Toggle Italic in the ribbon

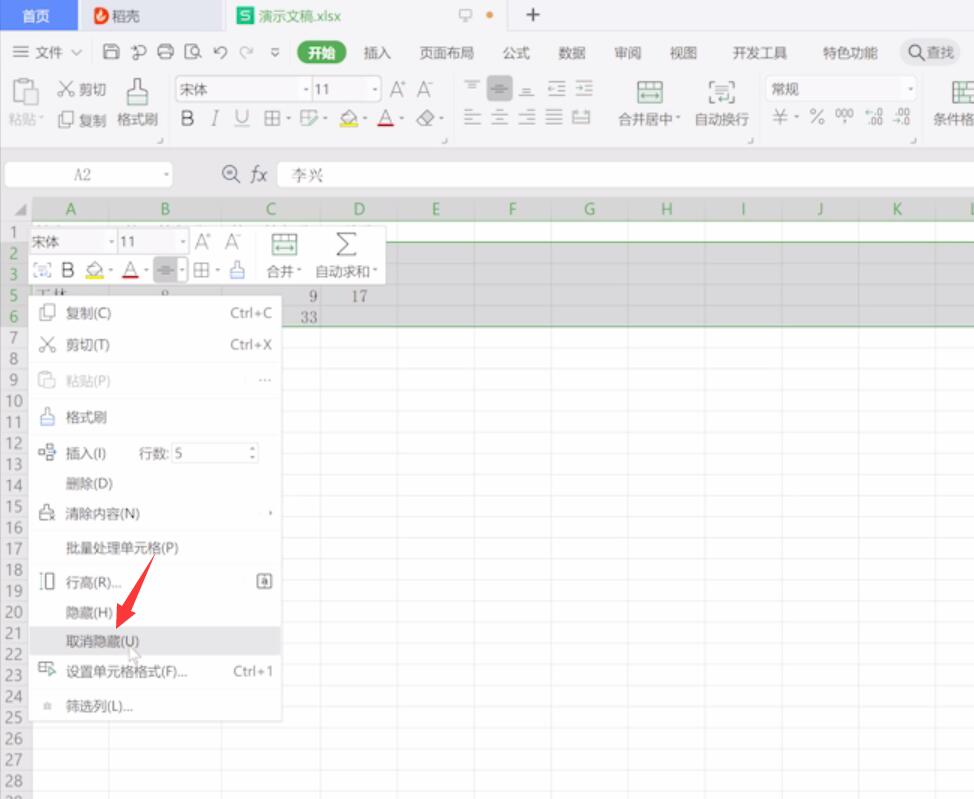(214, 117)
